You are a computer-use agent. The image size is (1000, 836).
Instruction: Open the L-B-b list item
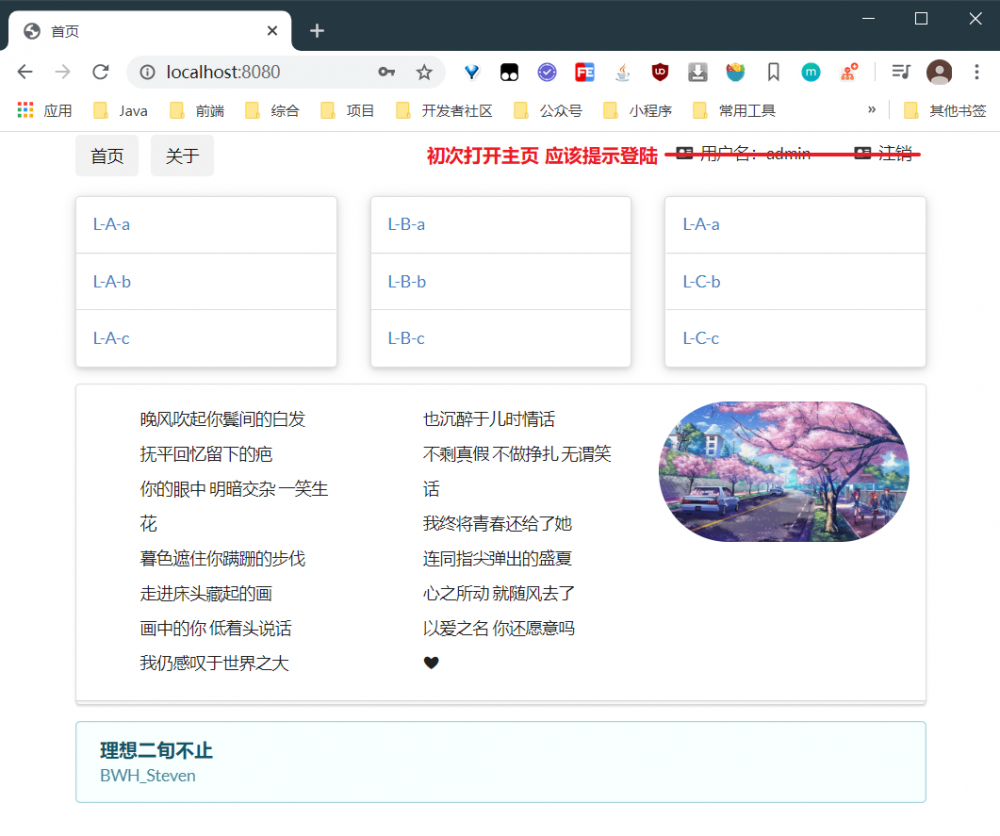point(406,281)
